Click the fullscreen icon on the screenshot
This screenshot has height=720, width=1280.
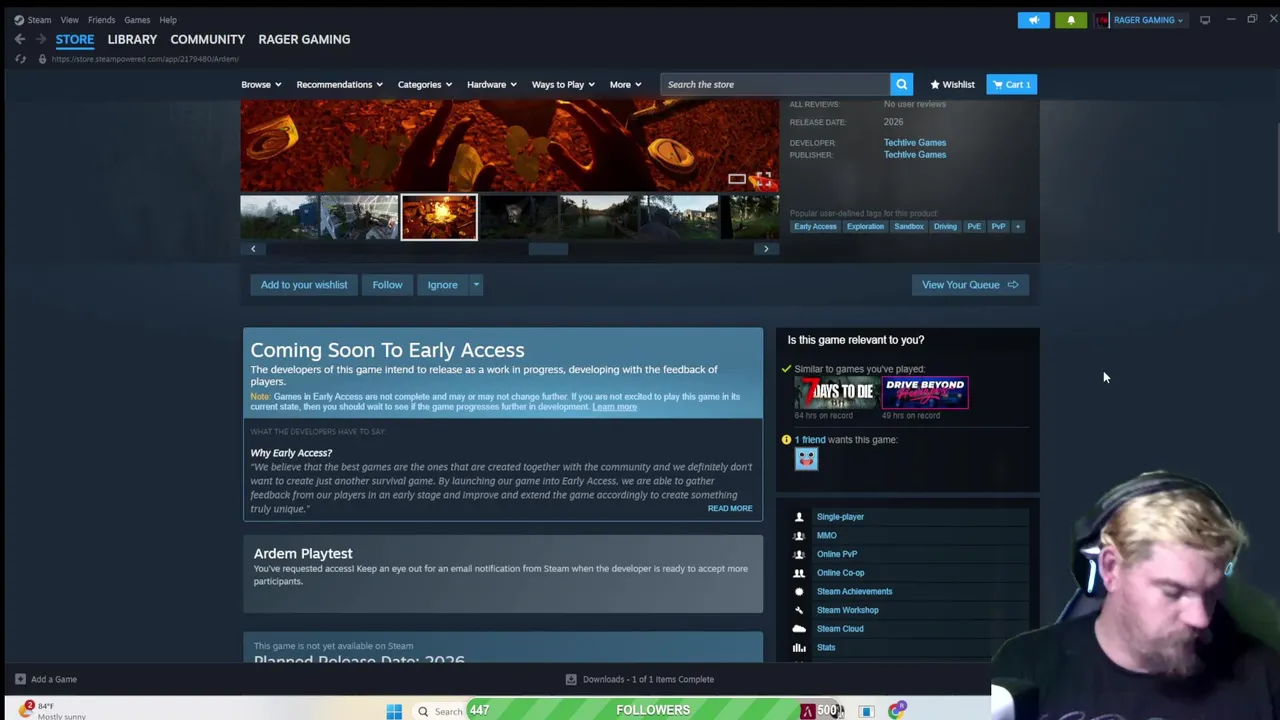(763, 180)
